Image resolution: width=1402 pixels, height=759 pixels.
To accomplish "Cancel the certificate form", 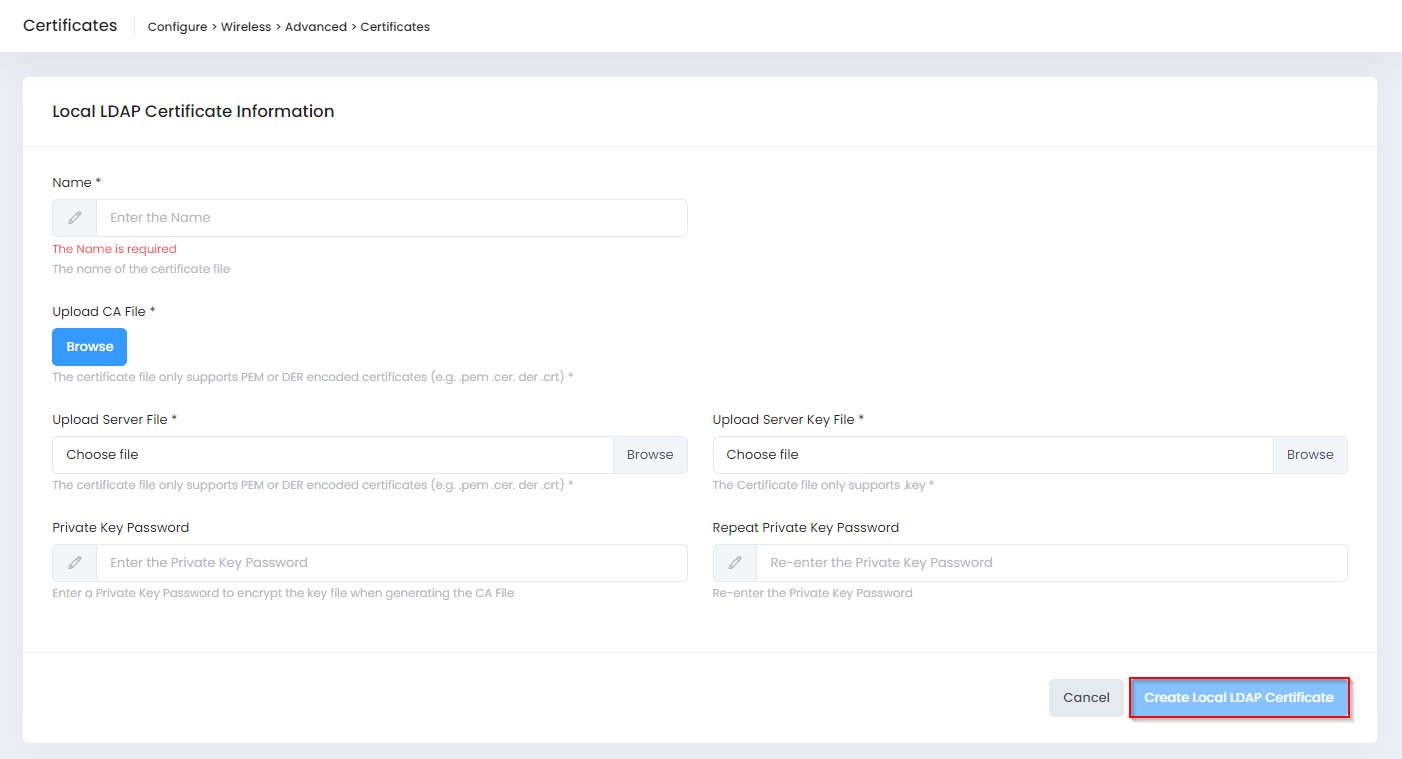I will (1086, 698).
